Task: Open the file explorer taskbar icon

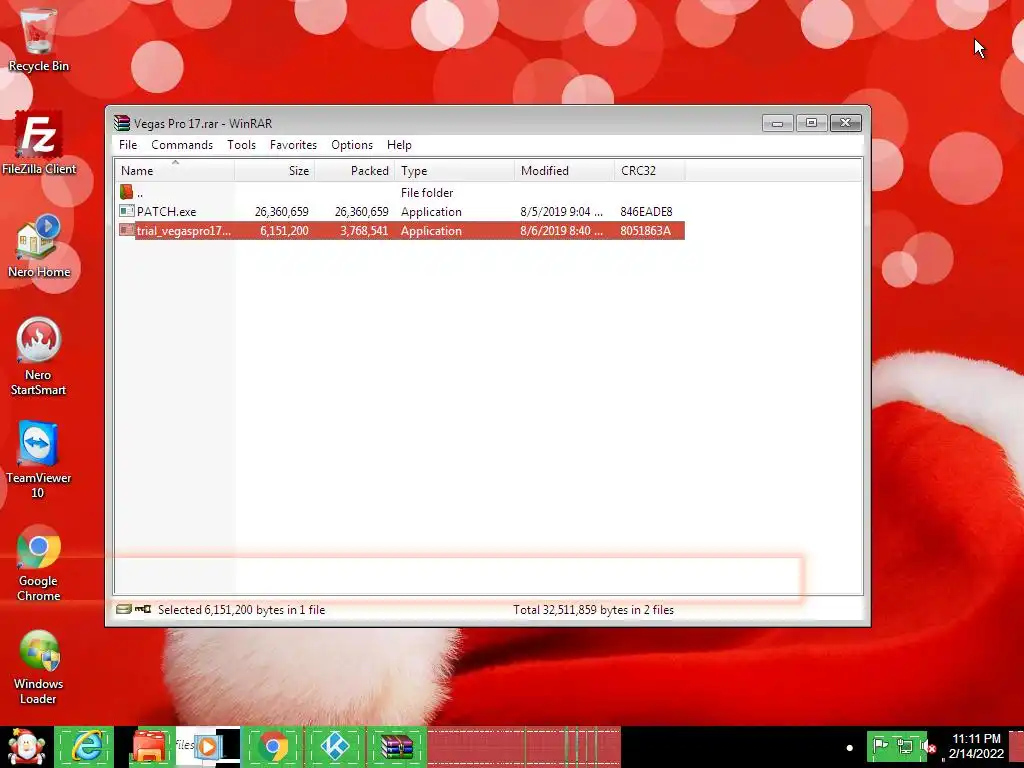Action: (150, 747)
